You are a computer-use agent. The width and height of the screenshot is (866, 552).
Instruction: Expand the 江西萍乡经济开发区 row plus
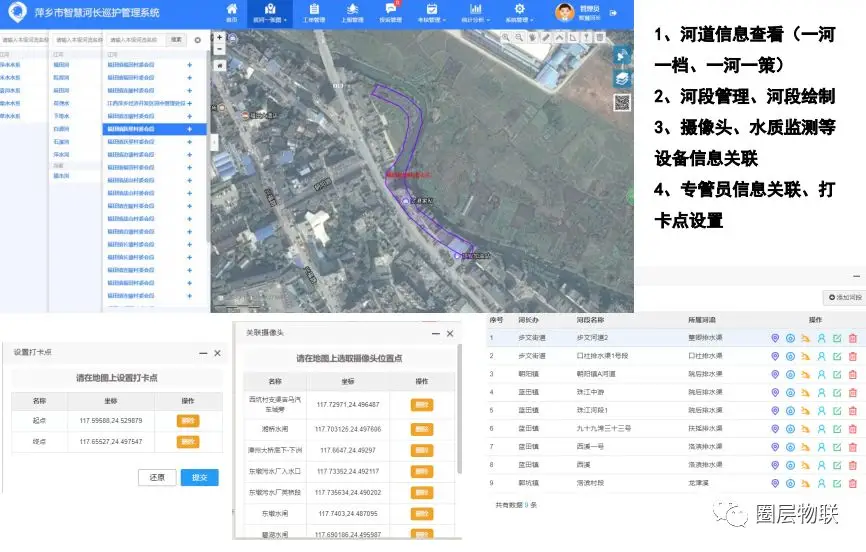(x=189, y=103)
